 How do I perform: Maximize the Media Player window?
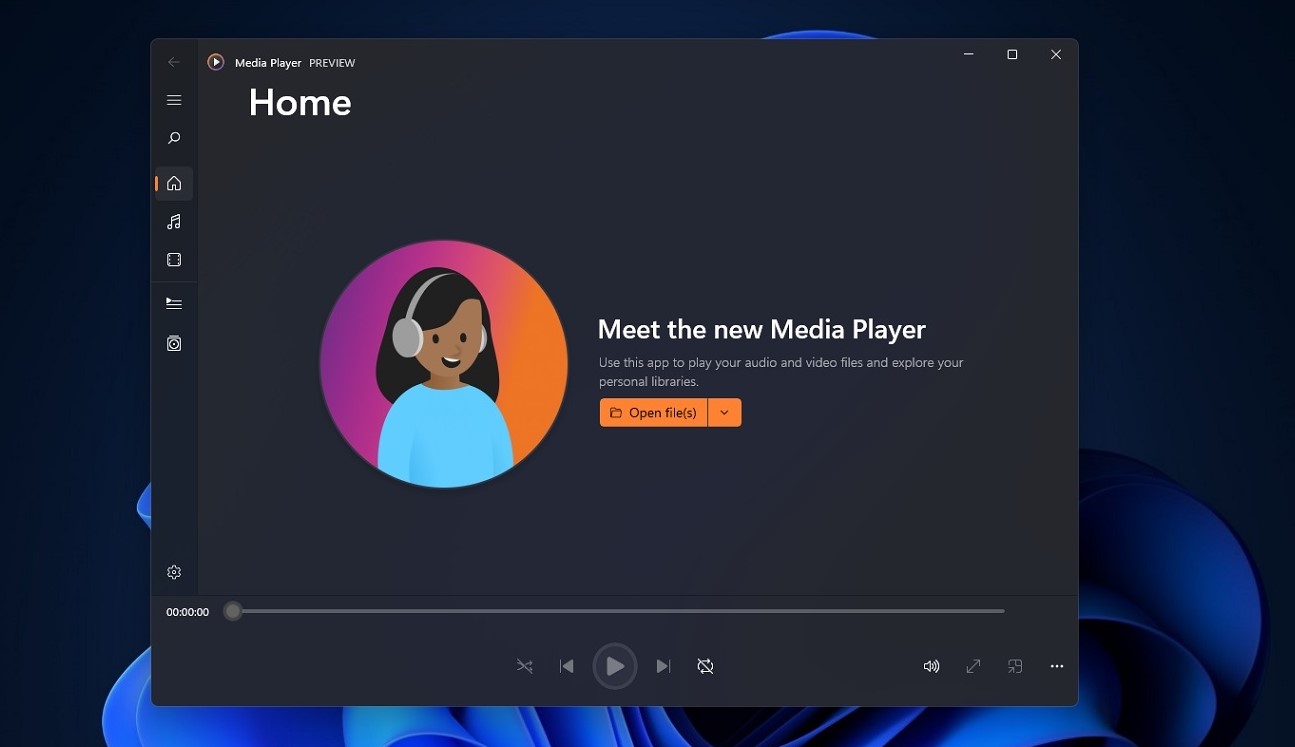(x=1012, y=55)
